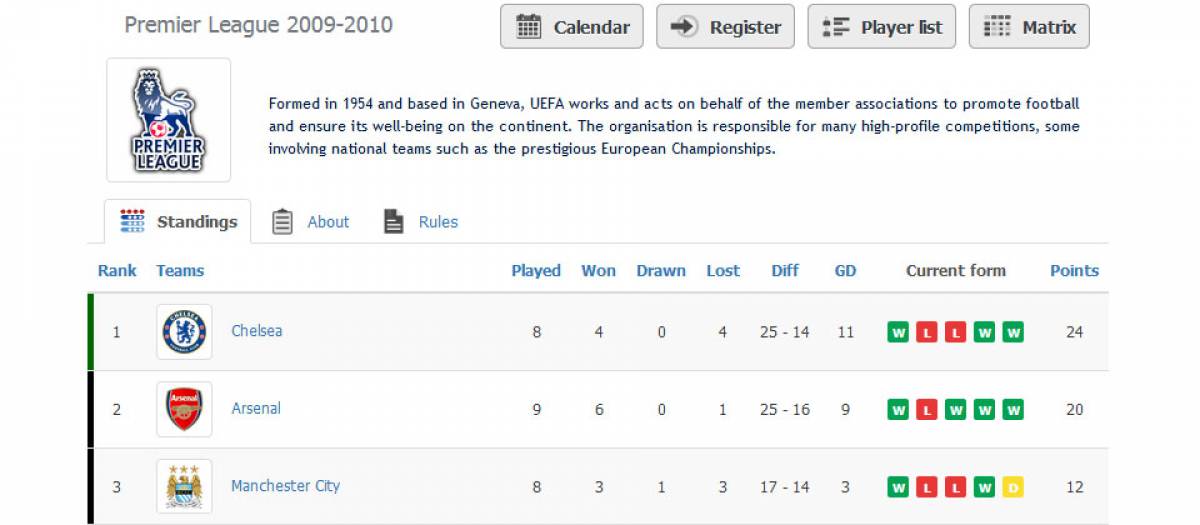Select the Standings tab
Image resolution: width=1200 pixels, height=525 pixels.
(x=178, y=222)
